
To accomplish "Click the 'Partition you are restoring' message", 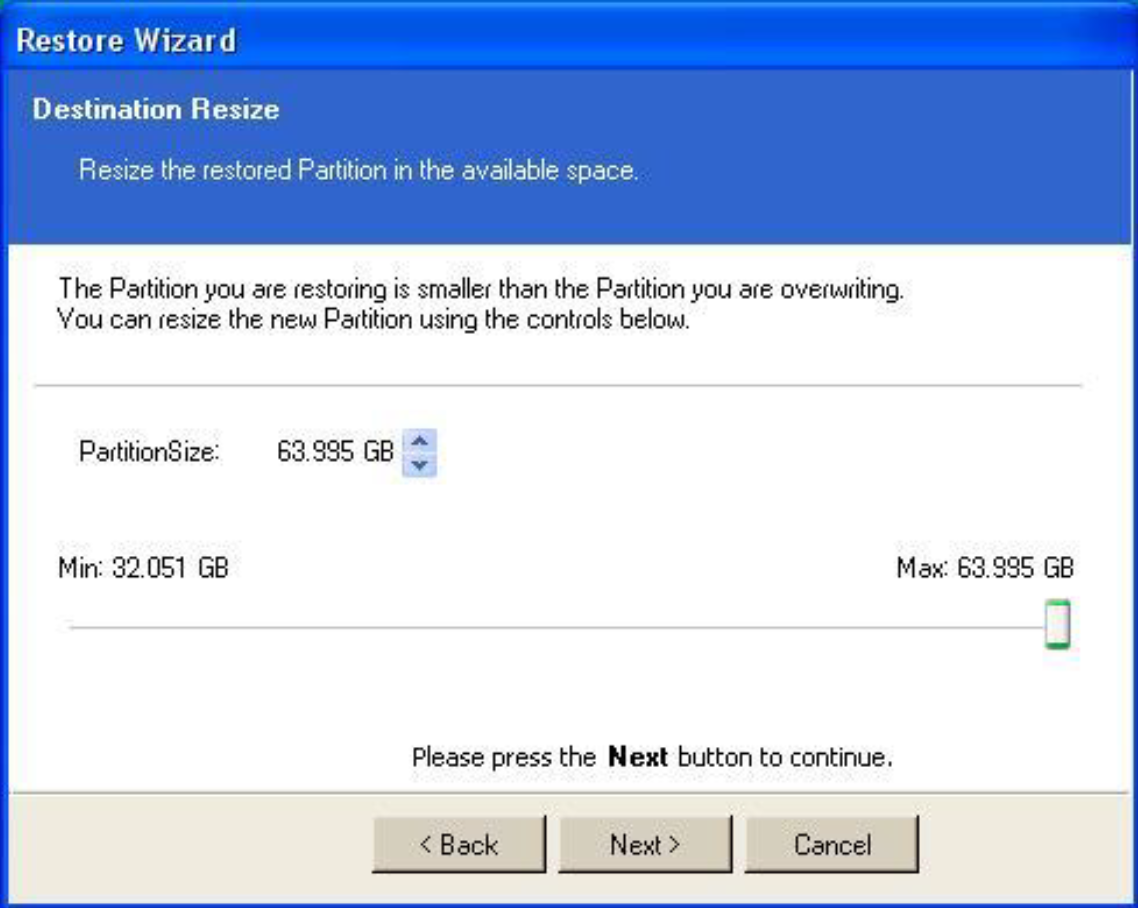I will click(480, 290).
